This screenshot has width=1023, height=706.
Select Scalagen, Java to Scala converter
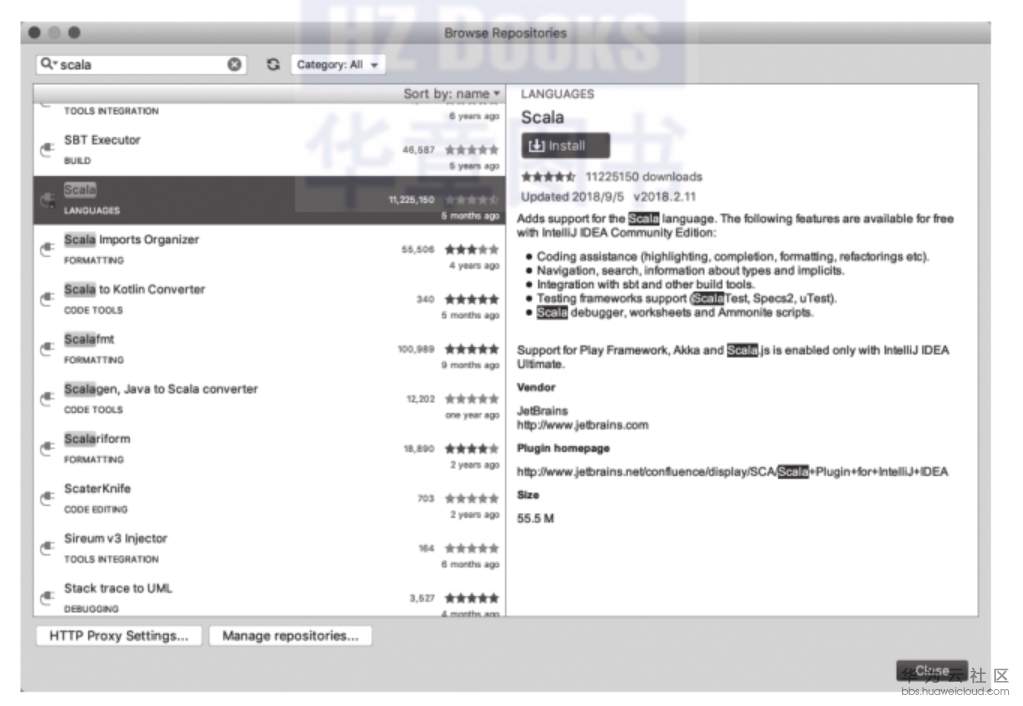269,399
